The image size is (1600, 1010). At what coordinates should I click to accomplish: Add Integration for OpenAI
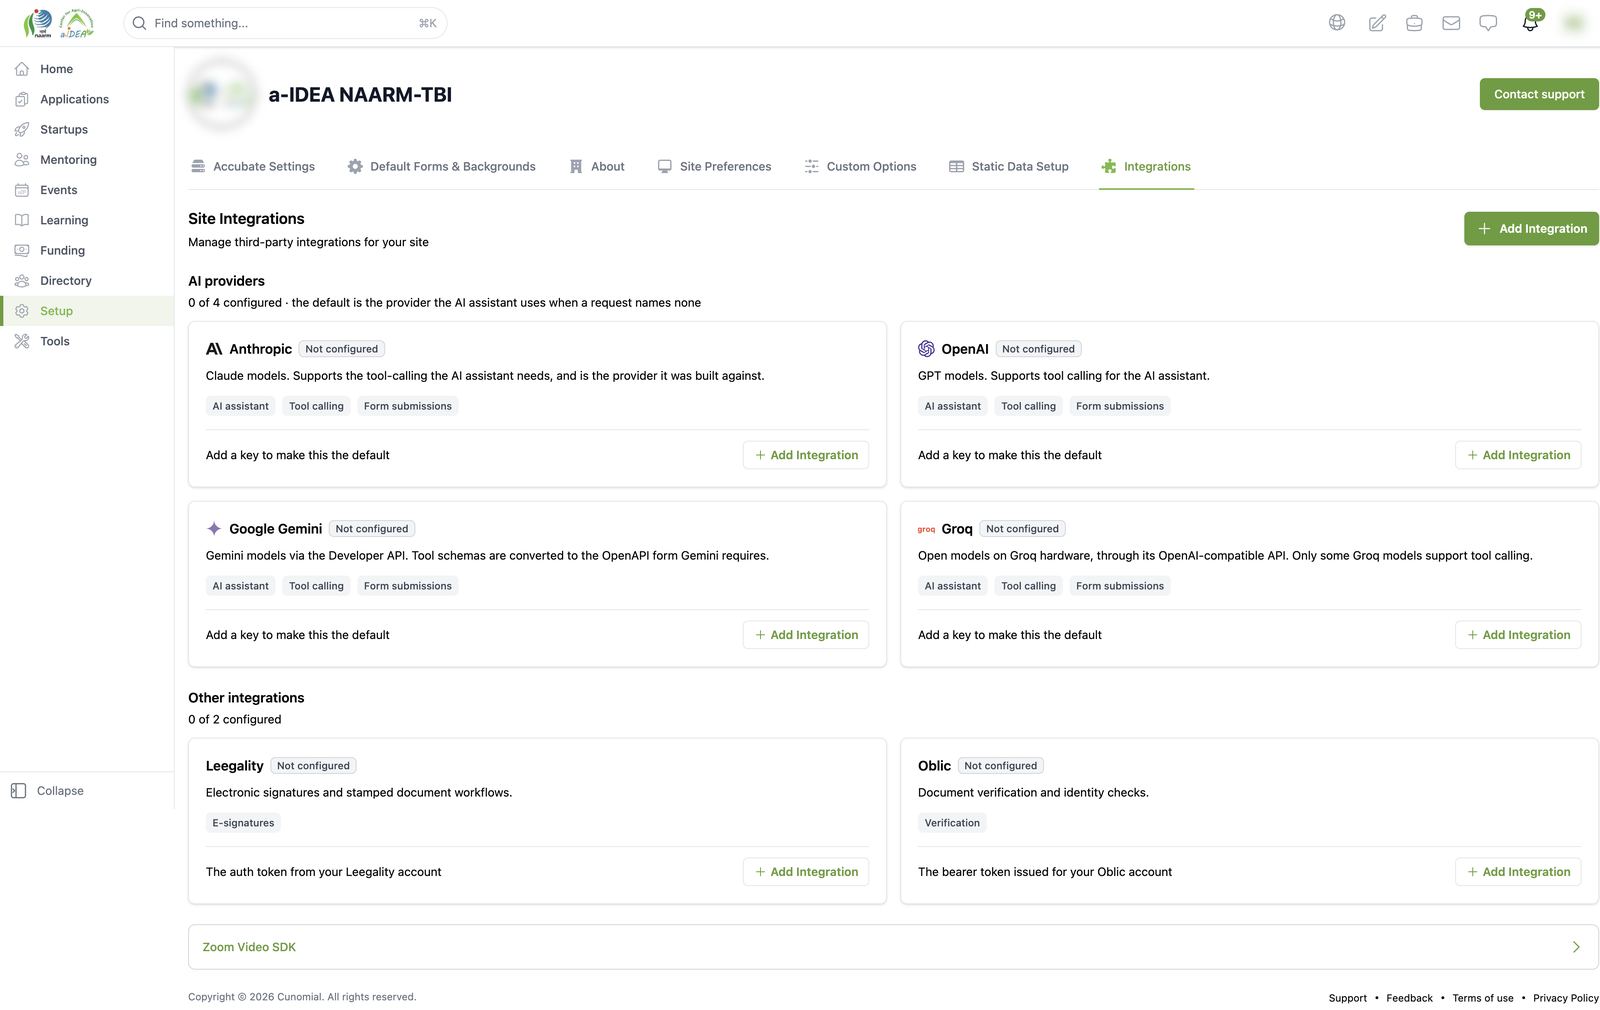(1518, 455)
